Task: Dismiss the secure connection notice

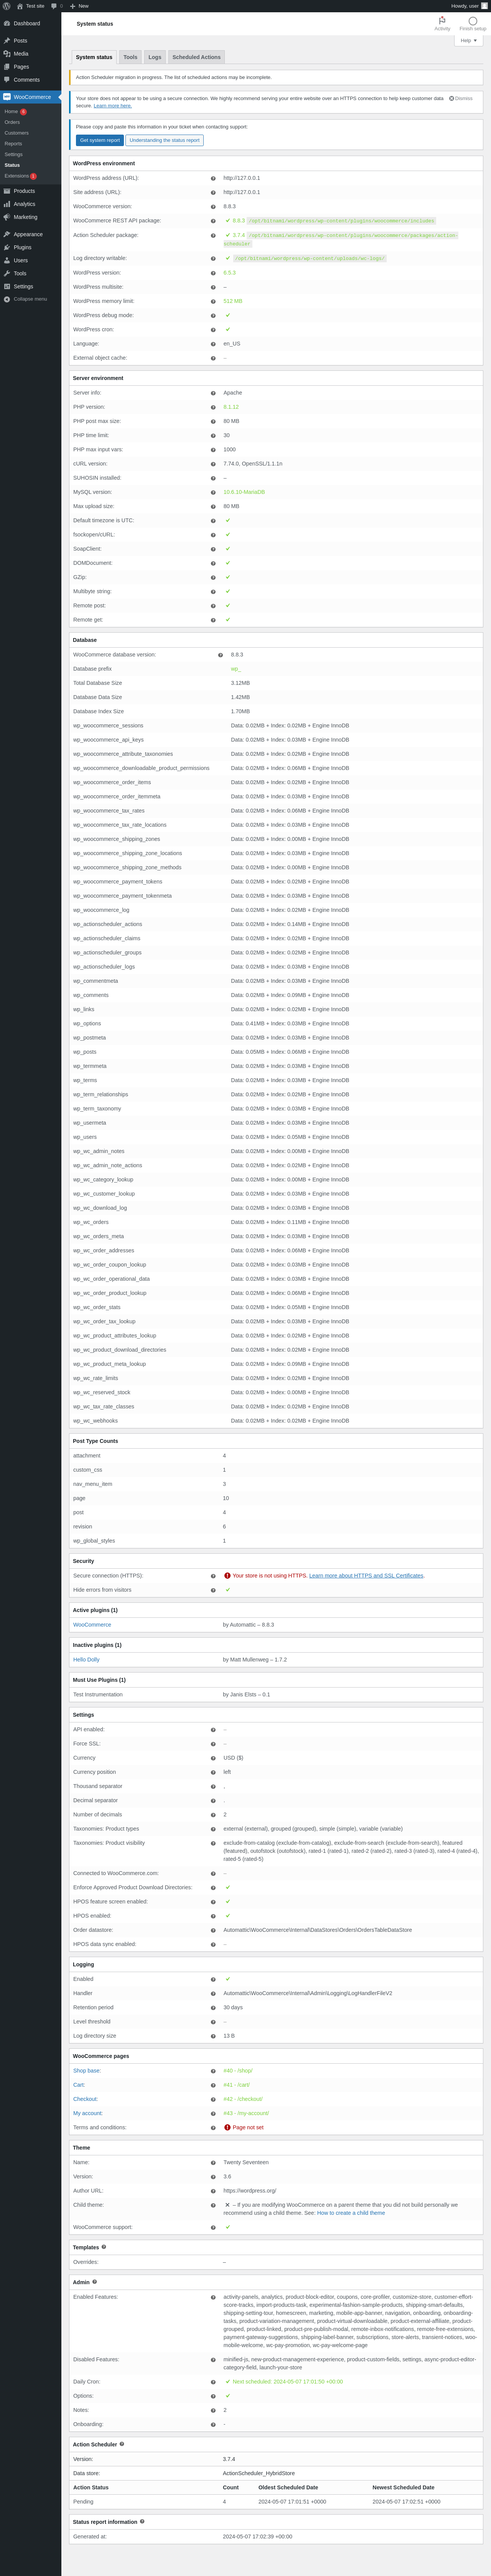Action: (x=461, y=98)
